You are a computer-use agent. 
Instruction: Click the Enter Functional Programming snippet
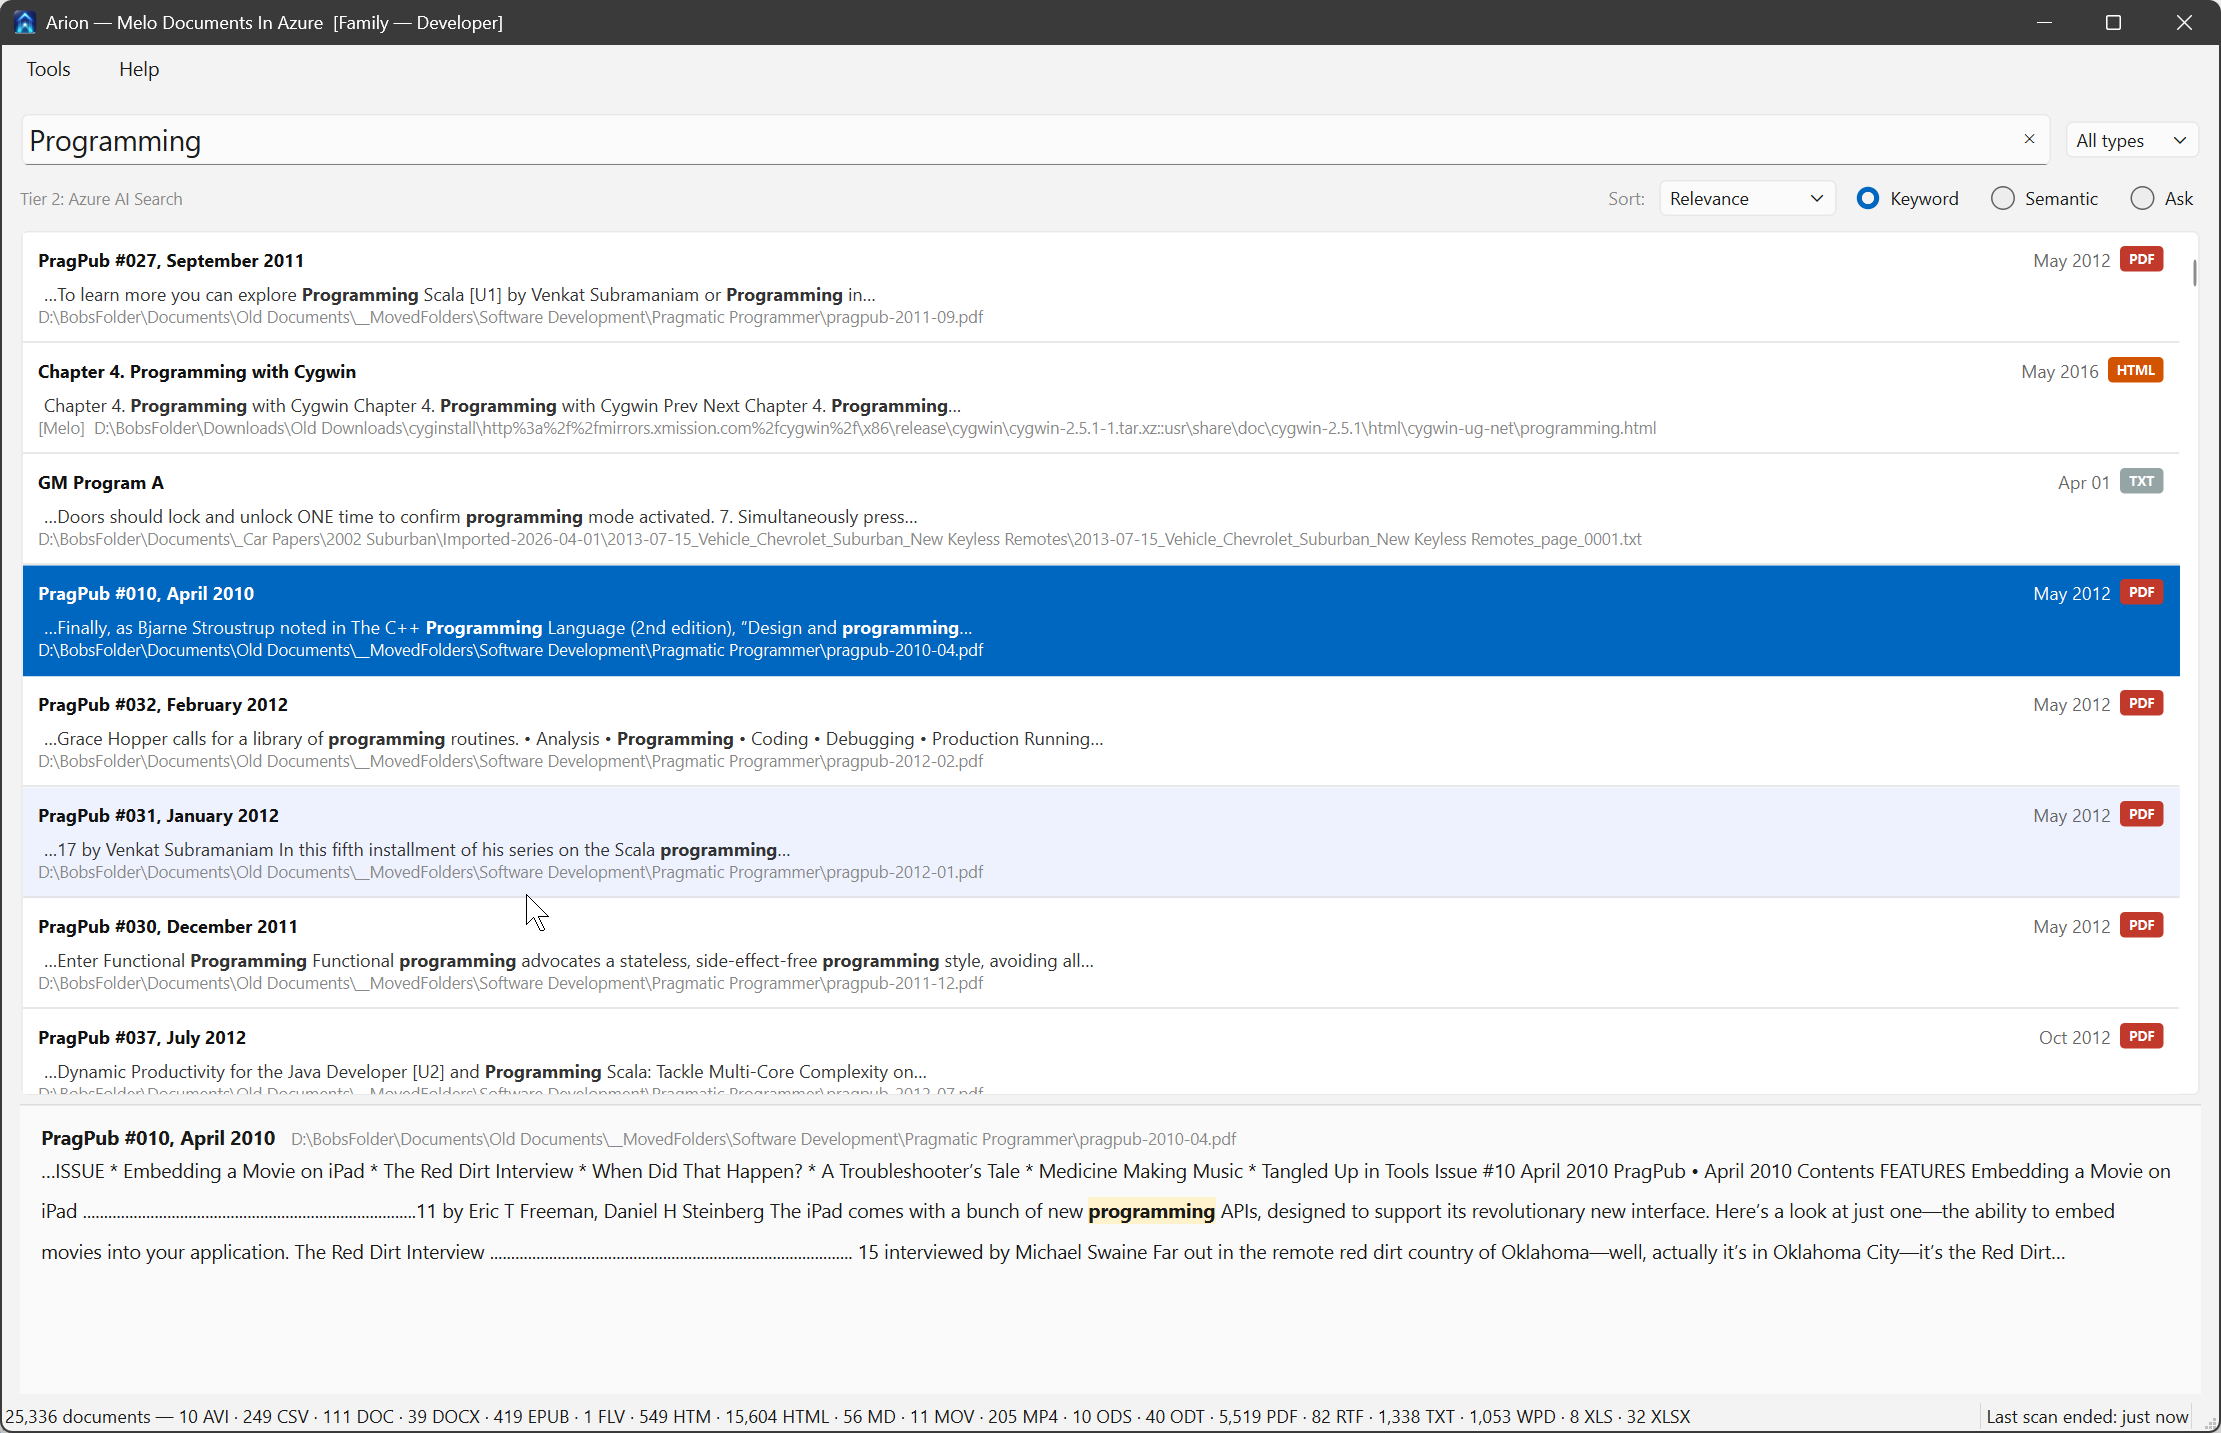[x=569, y=960]
